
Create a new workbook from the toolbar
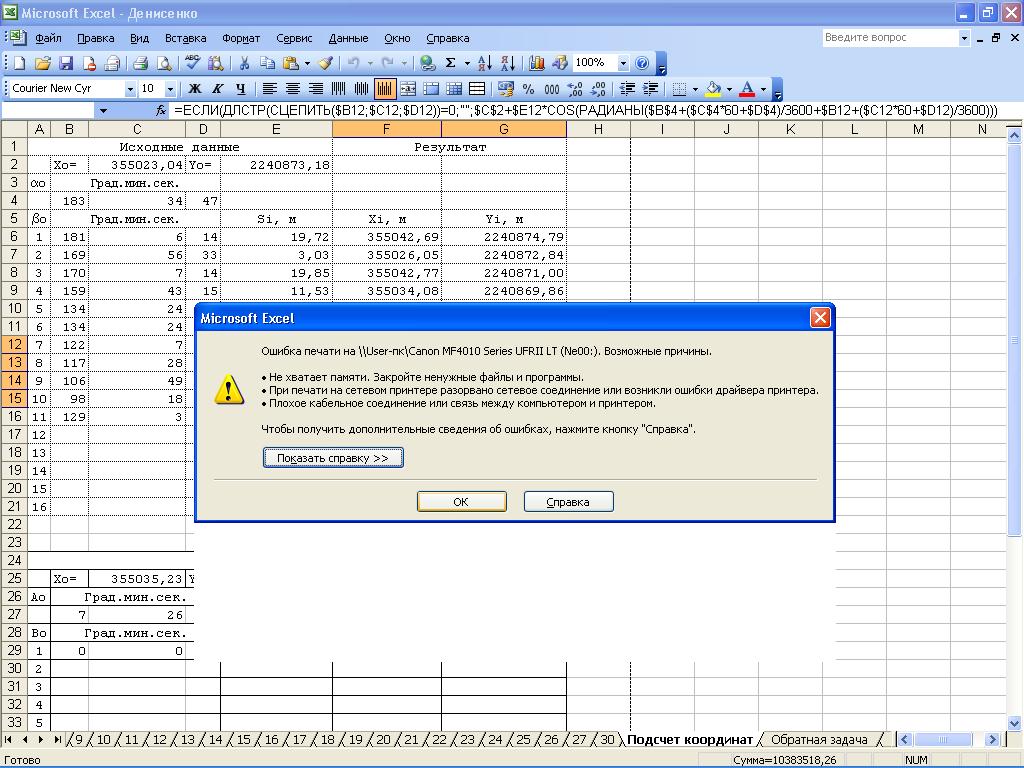[20, 63]
